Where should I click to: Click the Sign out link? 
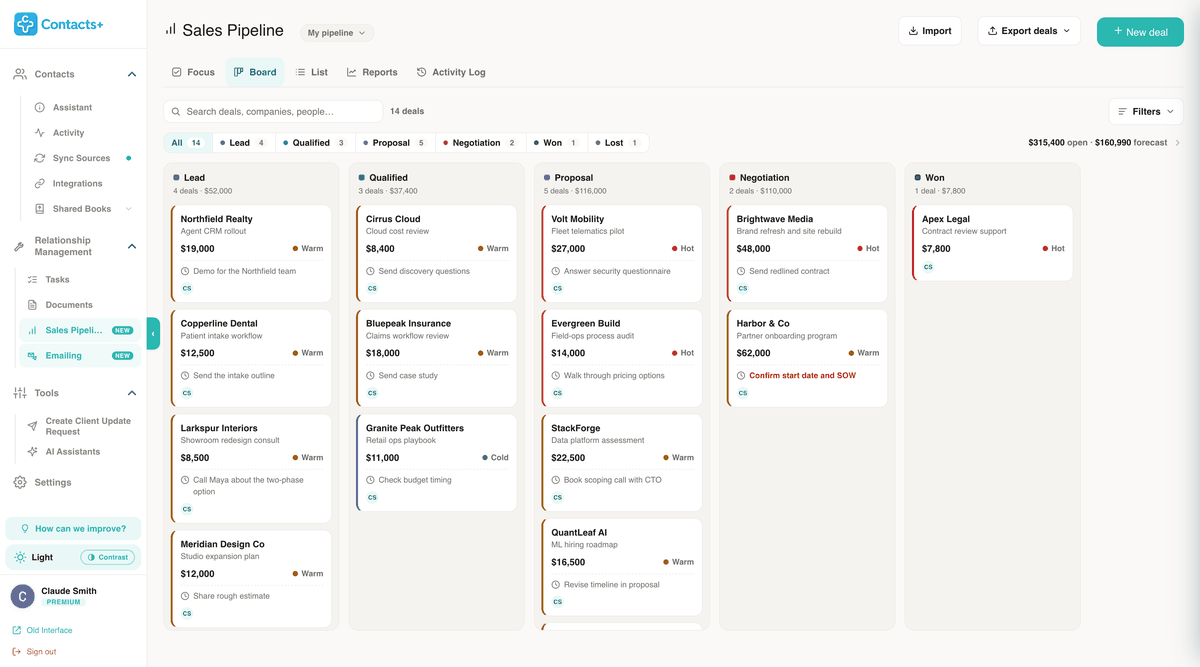[x=34, y=652]
